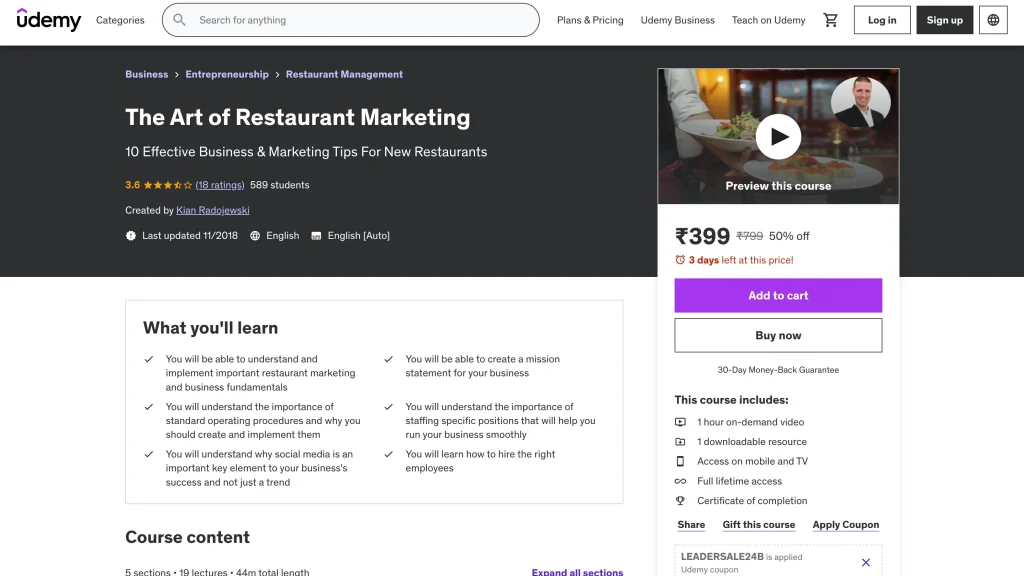Open Teach on Udemy

click(768, 20)
